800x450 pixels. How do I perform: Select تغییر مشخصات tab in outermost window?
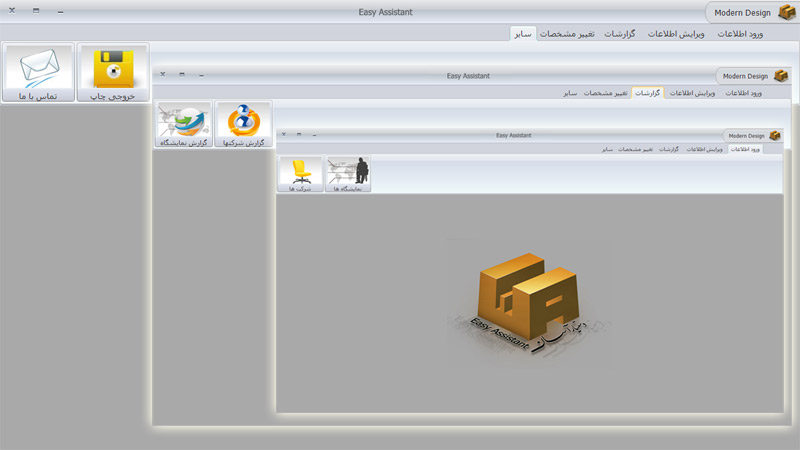(x=567, y=34)
